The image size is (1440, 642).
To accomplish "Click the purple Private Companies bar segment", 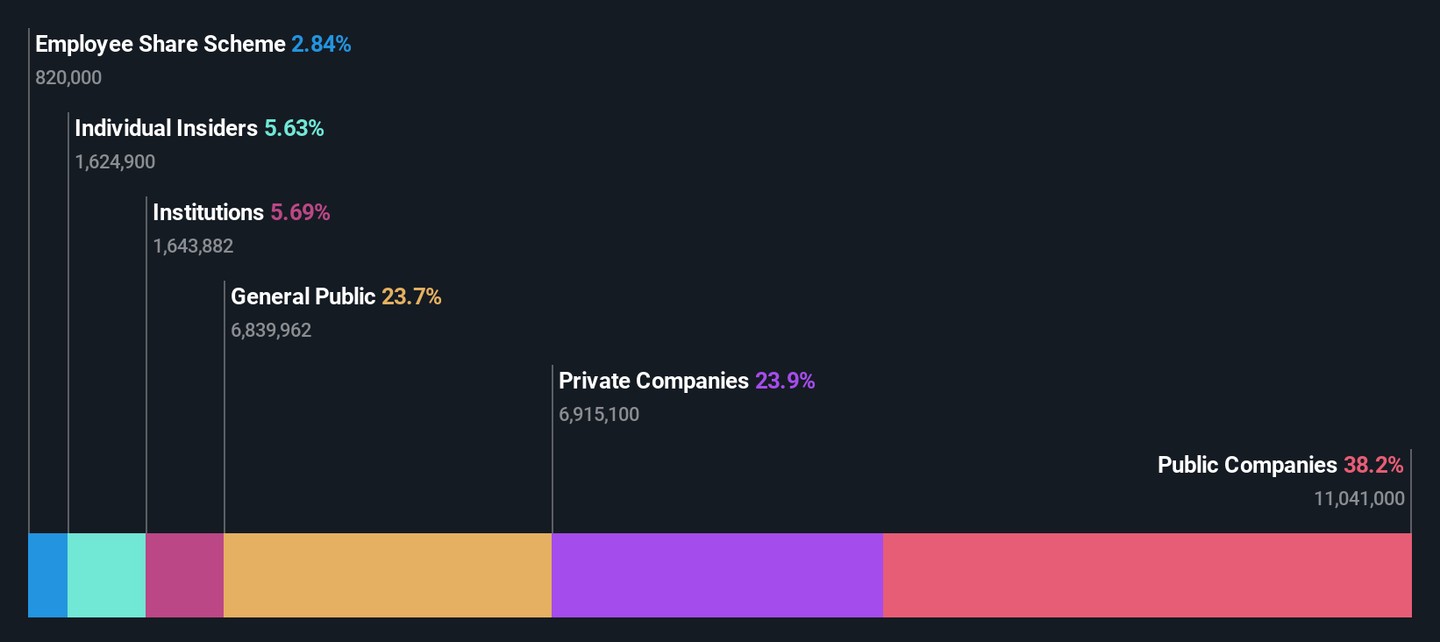I will (x=717, y=575).
